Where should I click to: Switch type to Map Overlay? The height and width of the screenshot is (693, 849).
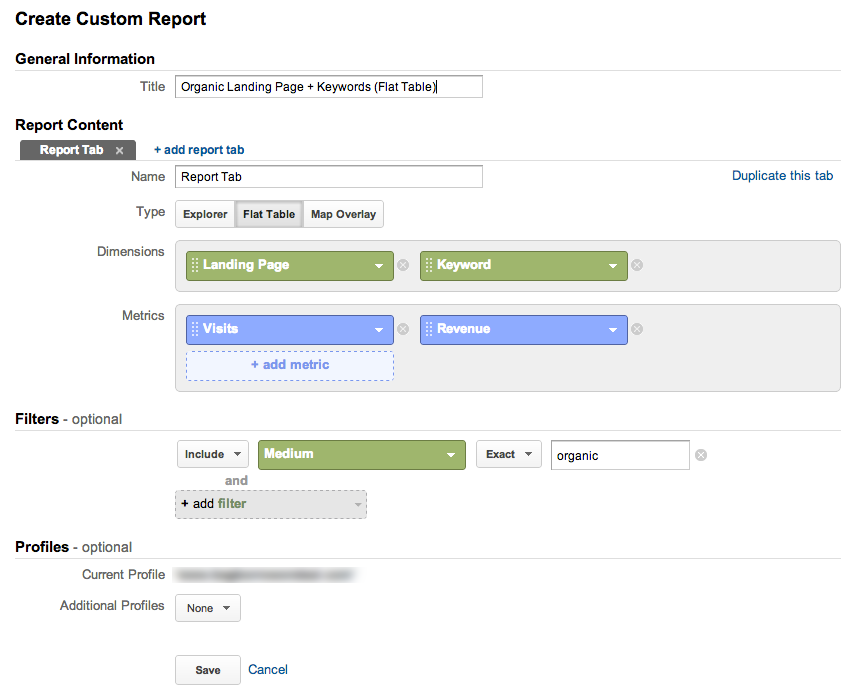click(343, 214)
